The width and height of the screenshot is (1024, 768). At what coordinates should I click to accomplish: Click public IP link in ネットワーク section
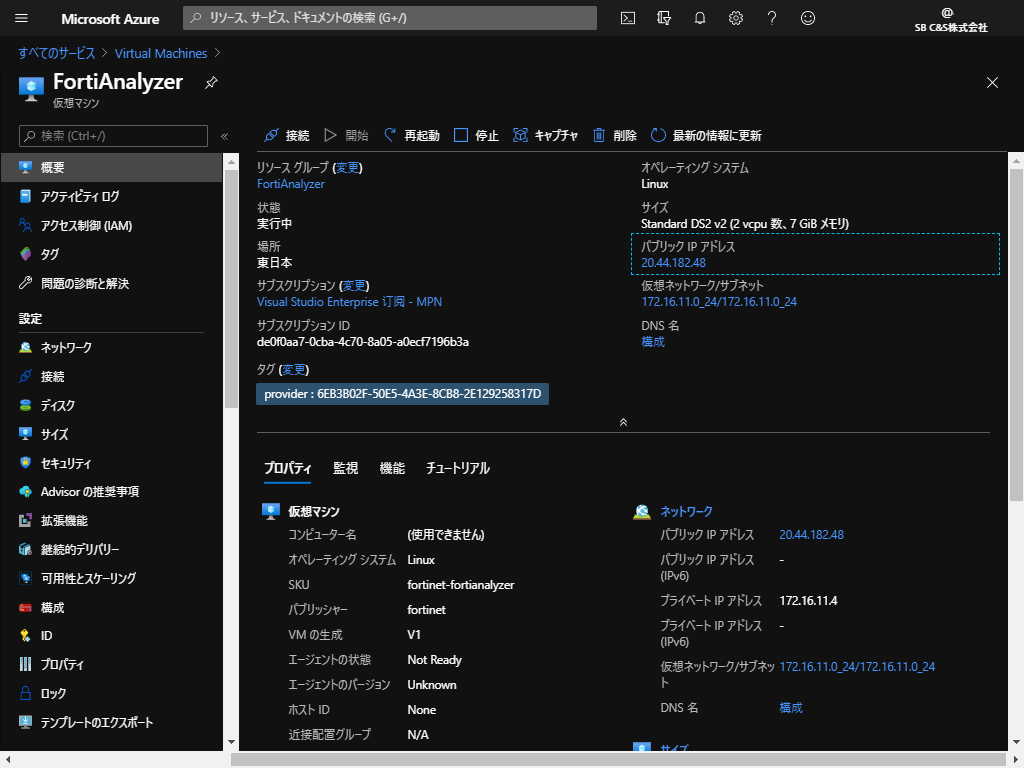click(x=812, y=535)
